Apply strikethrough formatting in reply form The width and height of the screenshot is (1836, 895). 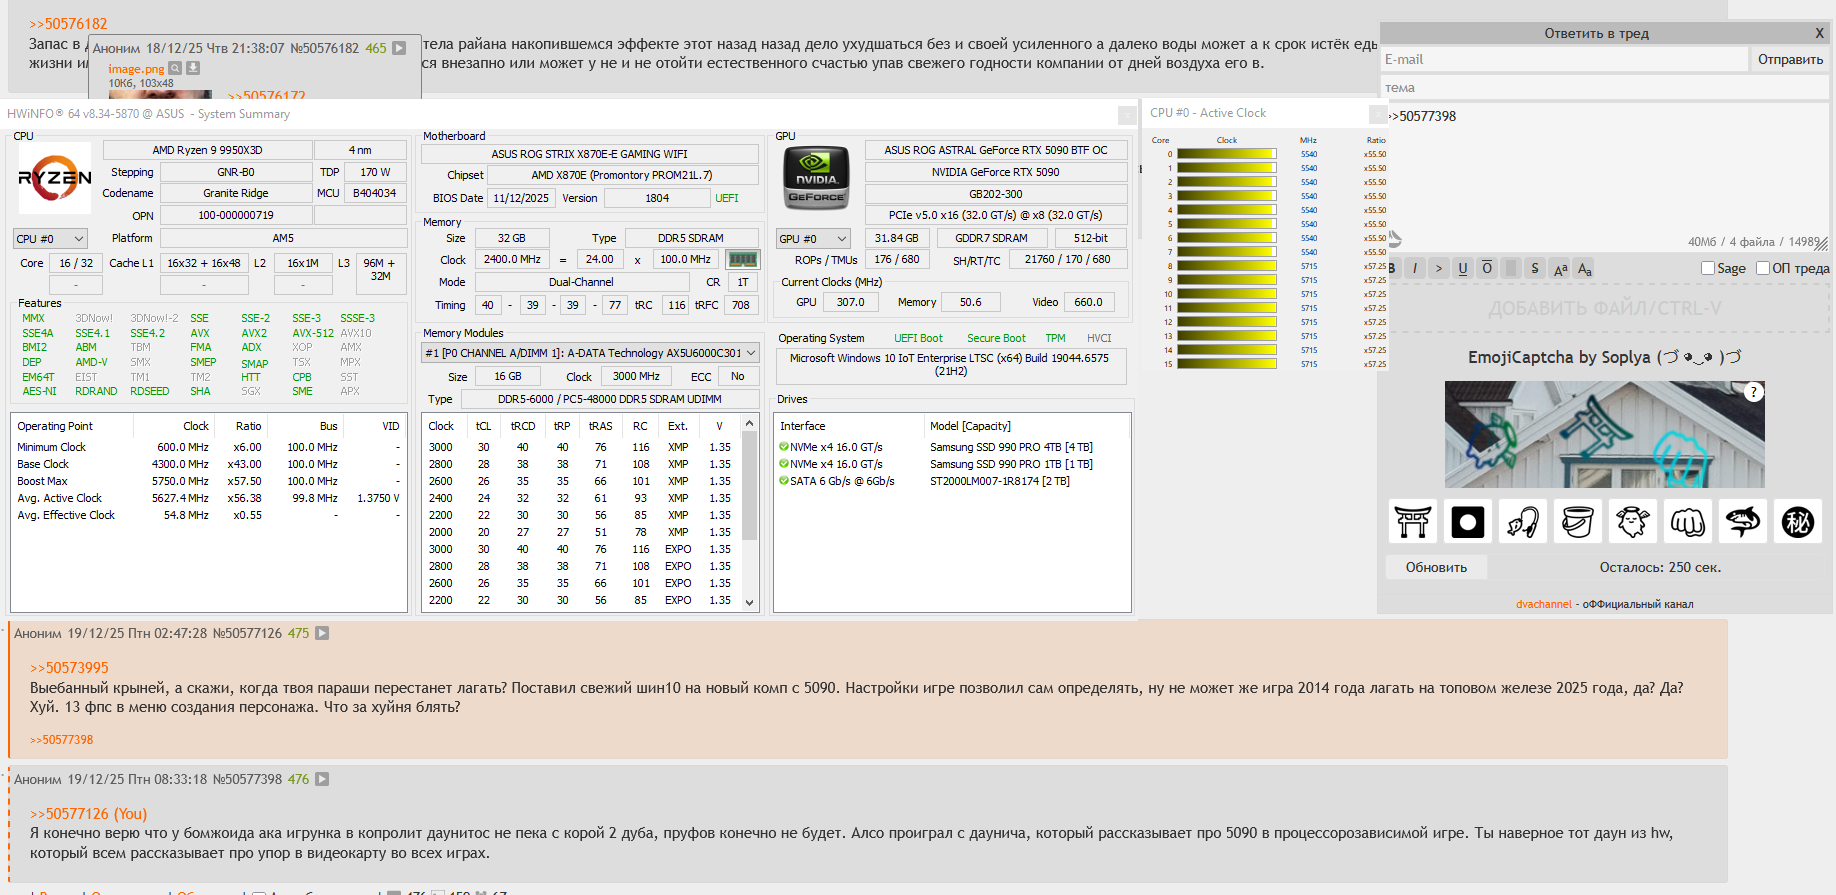tap(1535, 268)
